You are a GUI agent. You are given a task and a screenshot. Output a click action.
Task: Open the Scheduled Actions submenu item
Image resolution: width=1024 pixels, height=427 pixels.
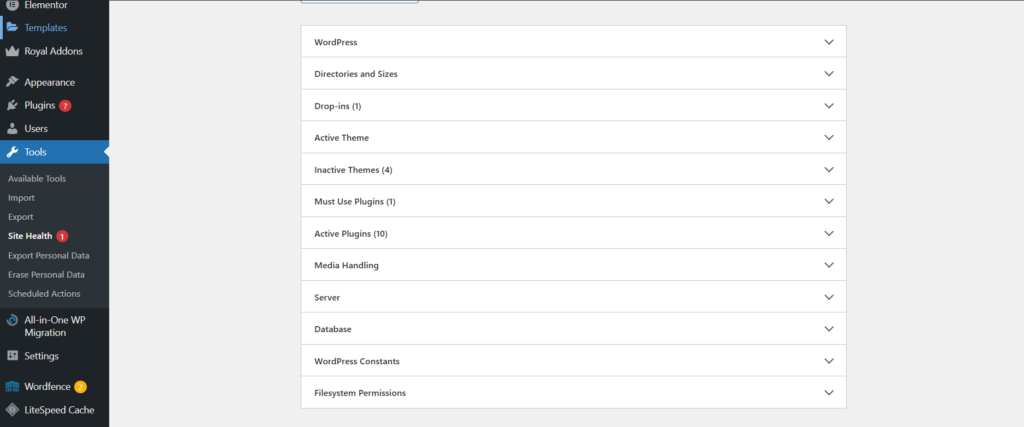click(44, 294)
